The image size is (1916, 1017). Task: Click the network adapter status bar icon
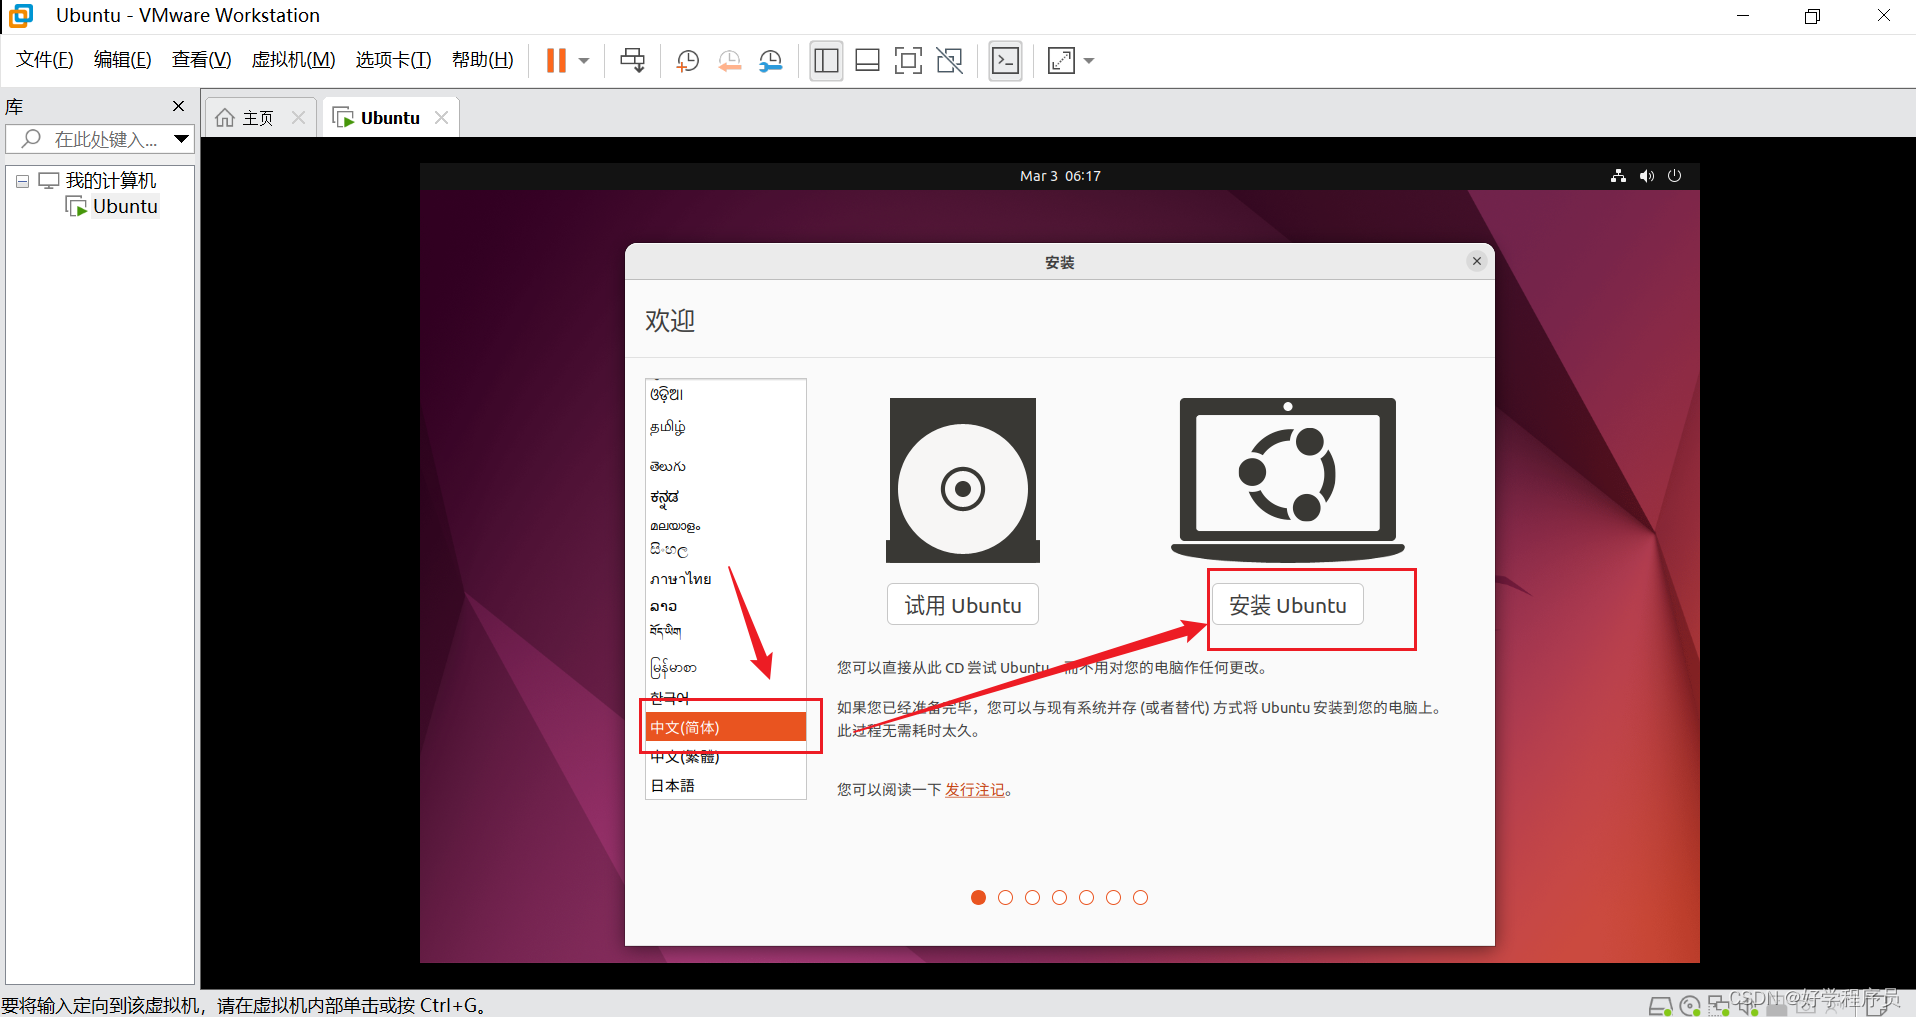(1718, 1006)
